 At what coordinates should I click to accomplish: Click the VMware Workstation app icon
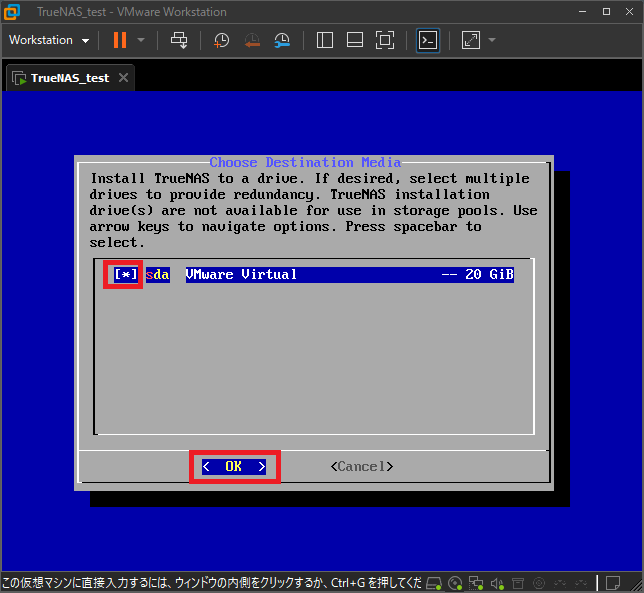12,12
